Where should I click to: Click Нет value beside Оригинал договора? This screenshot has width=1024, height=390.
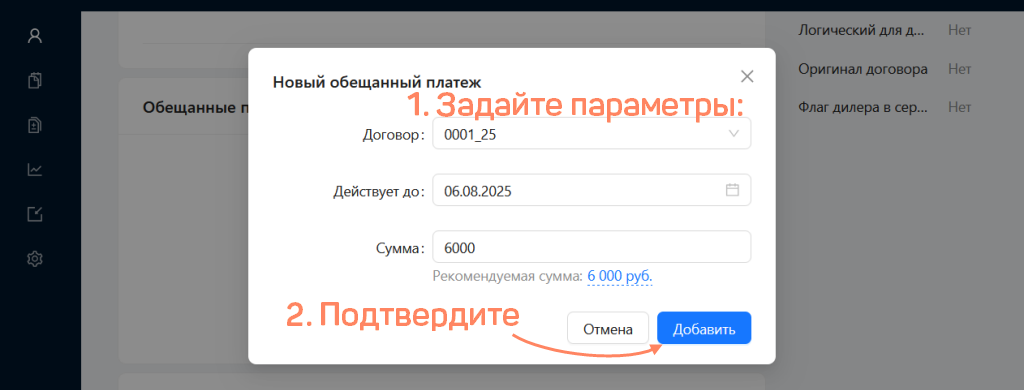[x=959, y=69]
